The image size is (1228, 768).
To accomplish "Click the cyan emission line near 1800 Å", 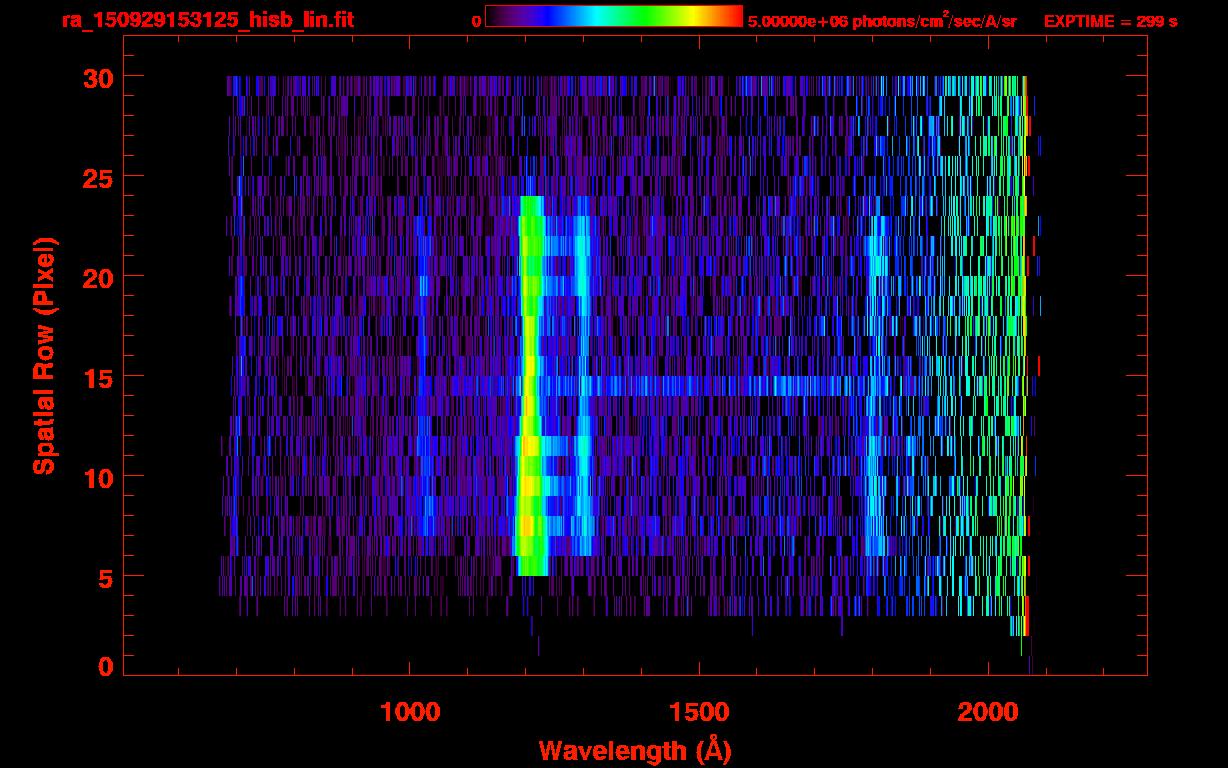I will tap(876, 400).
